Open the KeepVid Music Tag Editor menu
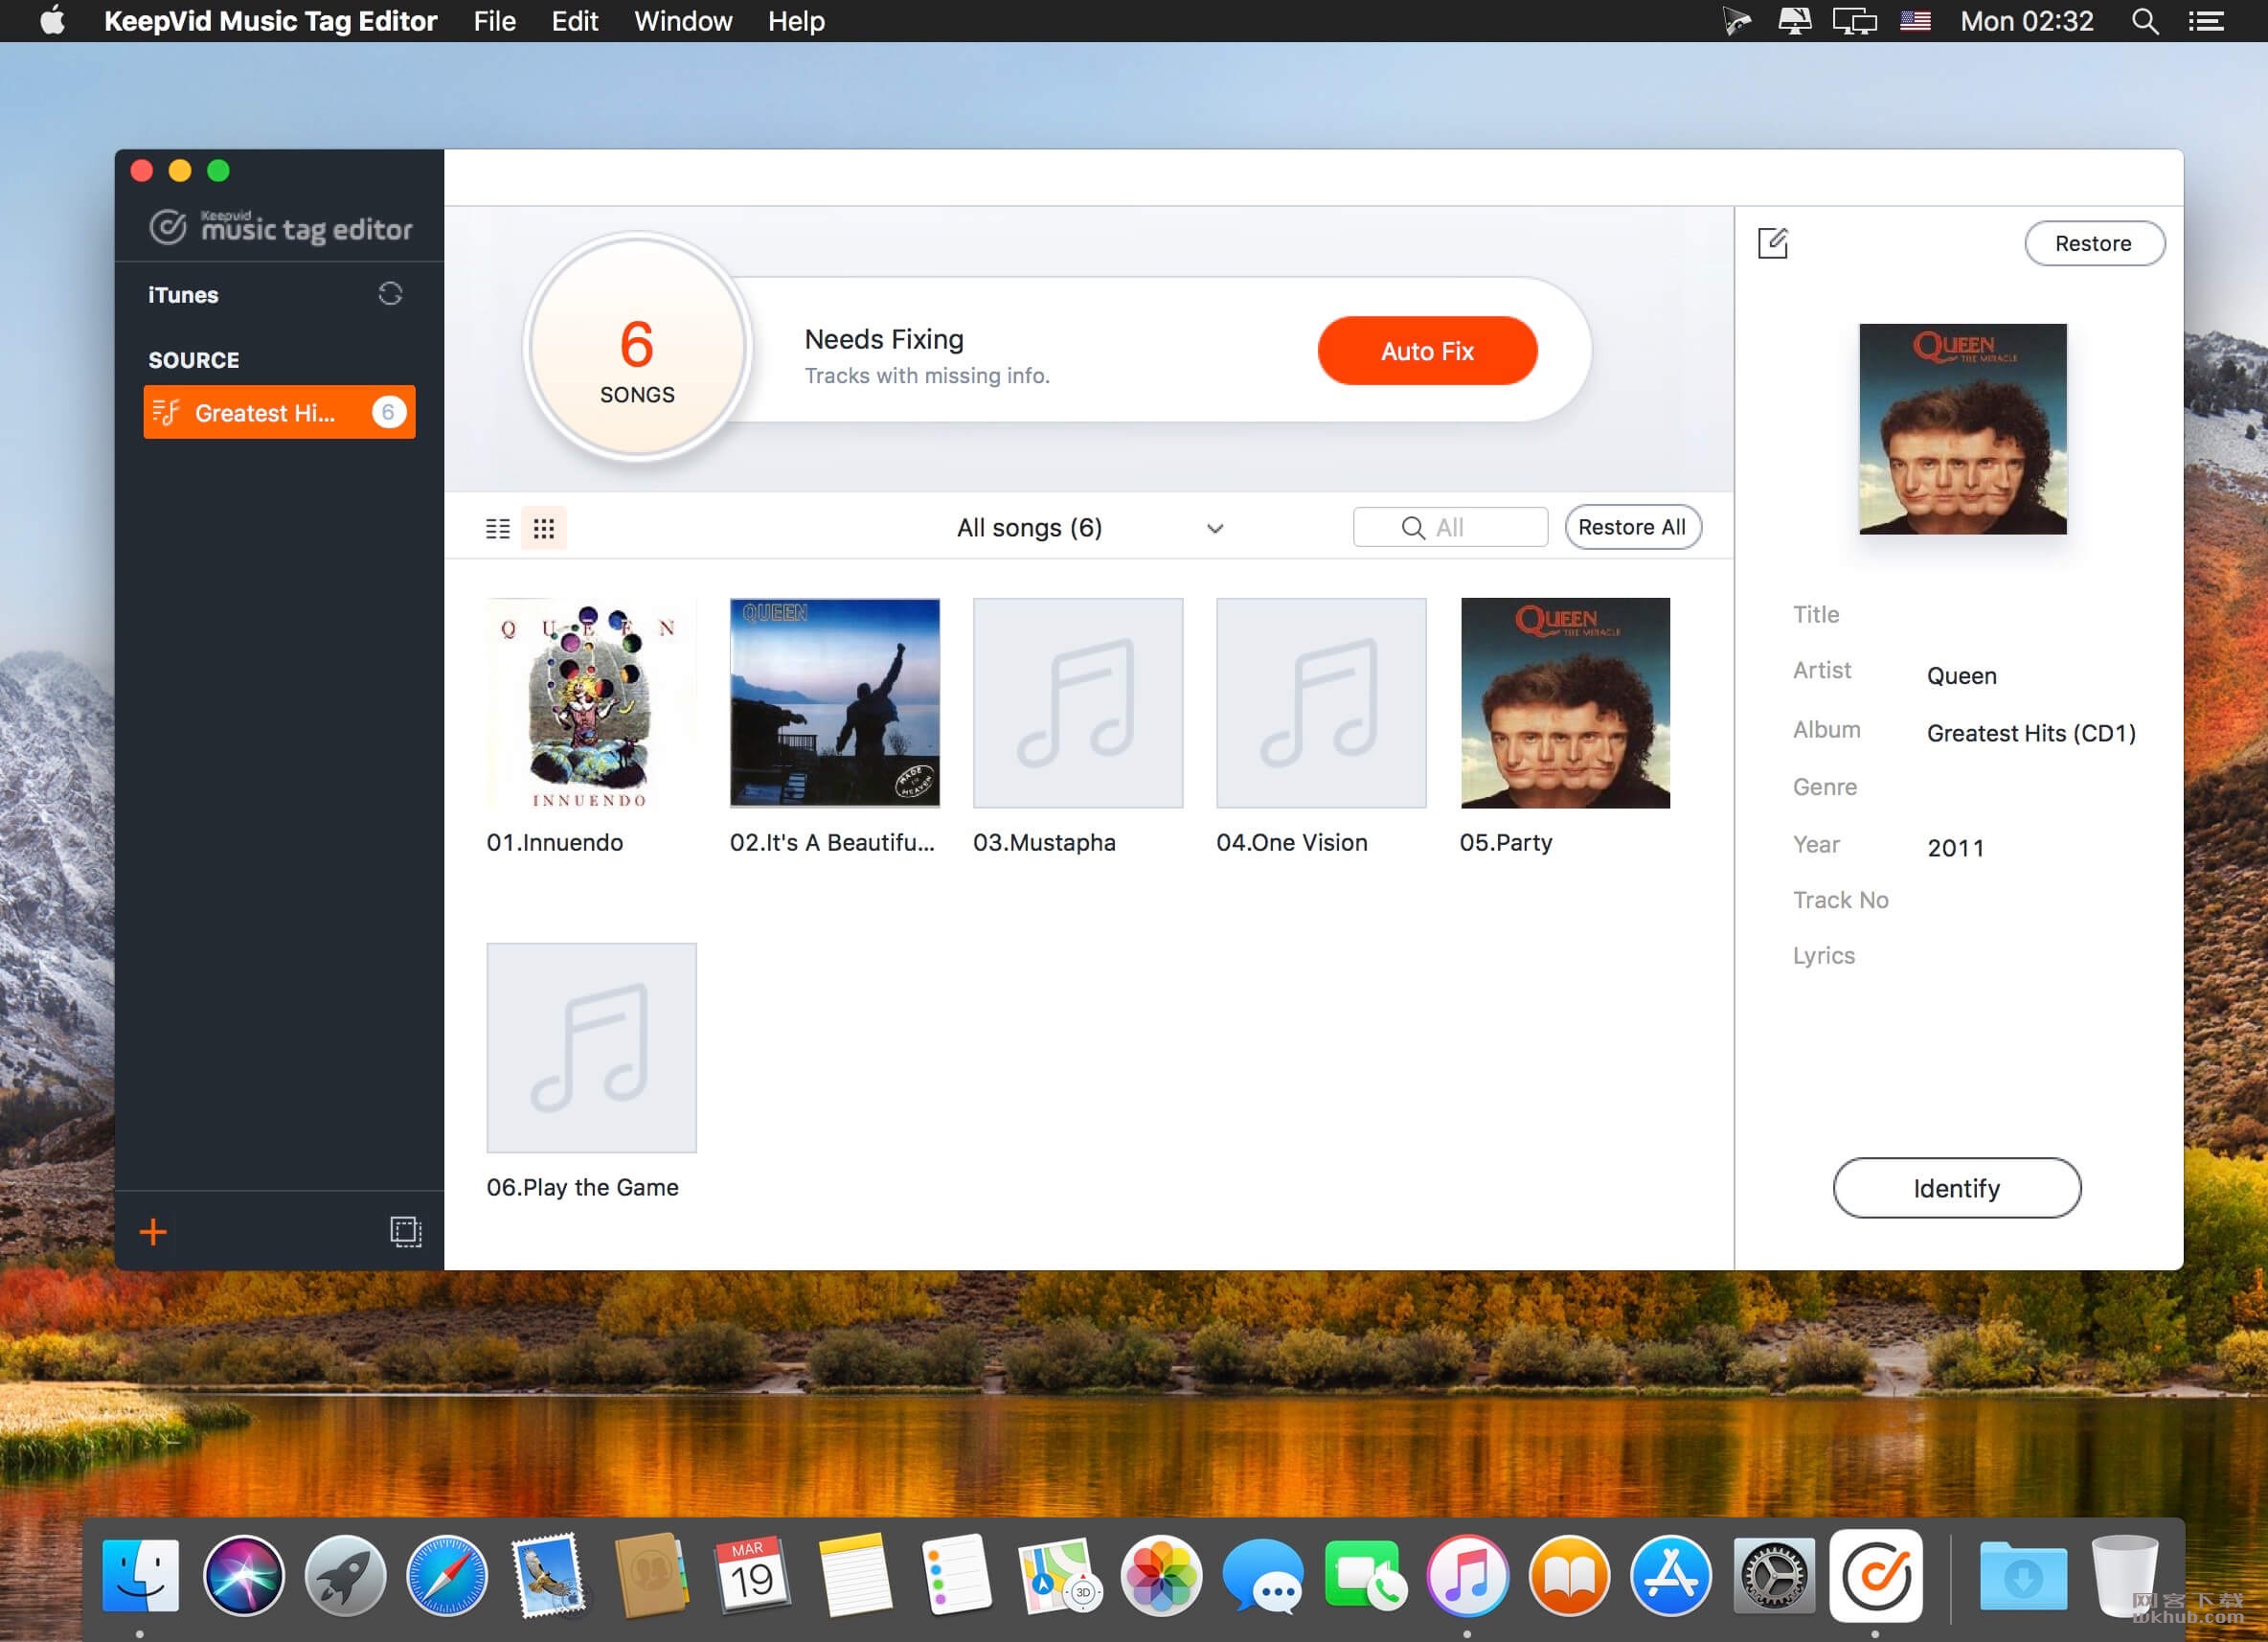Viewport: 2268px width, 1642px height. point(270,21)
